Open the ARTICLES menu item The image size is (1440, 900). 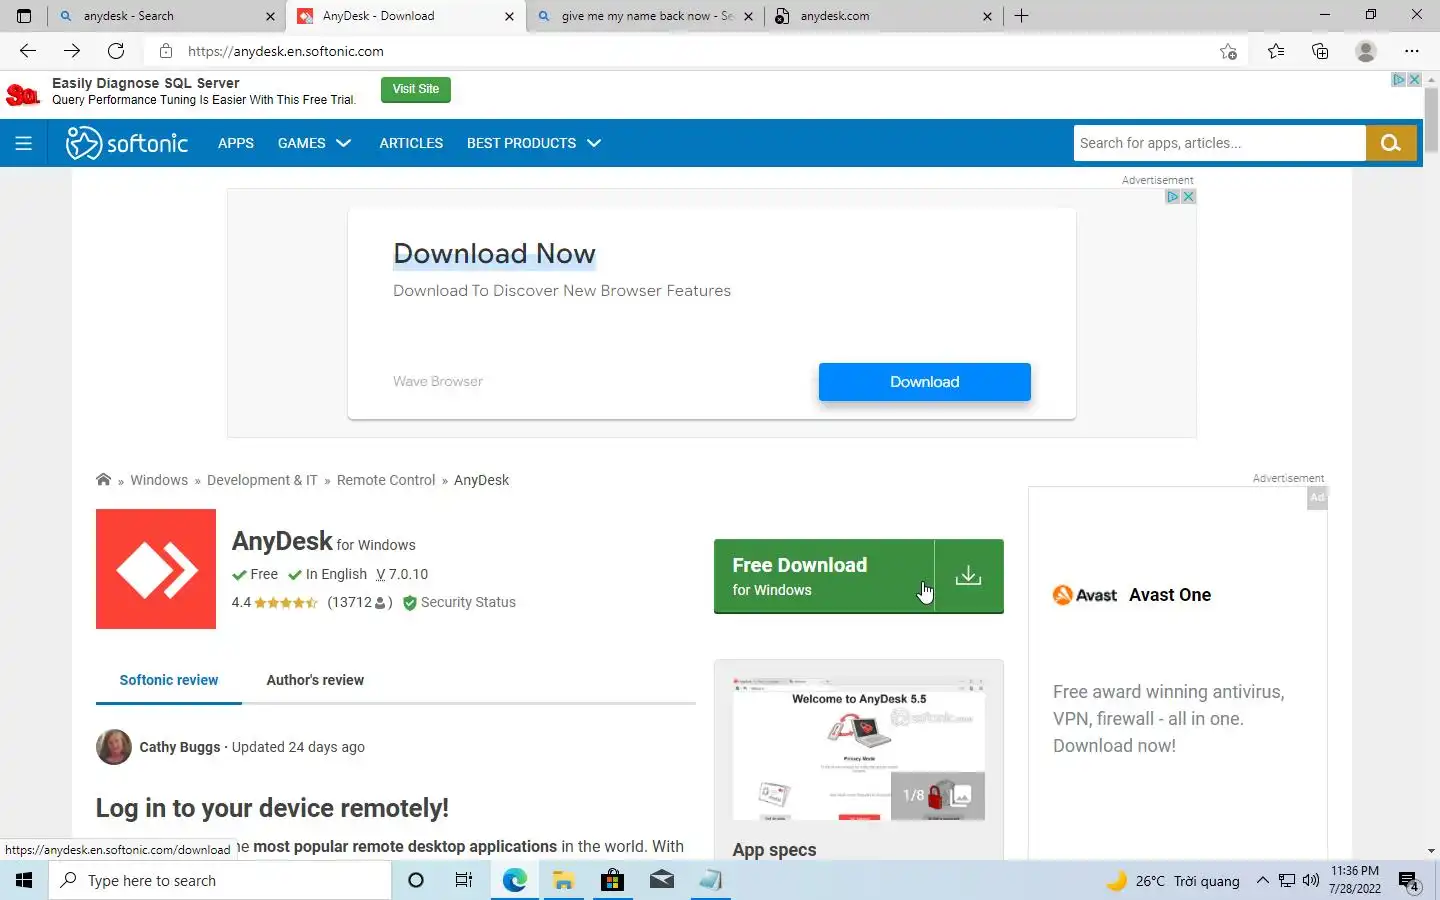click(411, 143)
